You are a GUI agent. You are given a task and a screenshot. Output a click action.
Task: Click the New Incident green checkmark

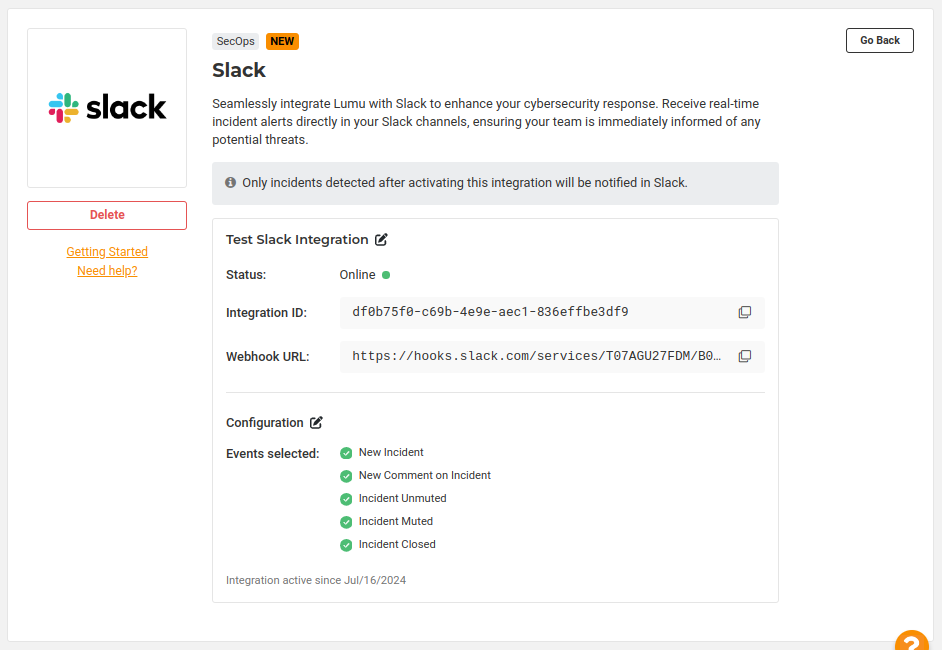(346, 453)
